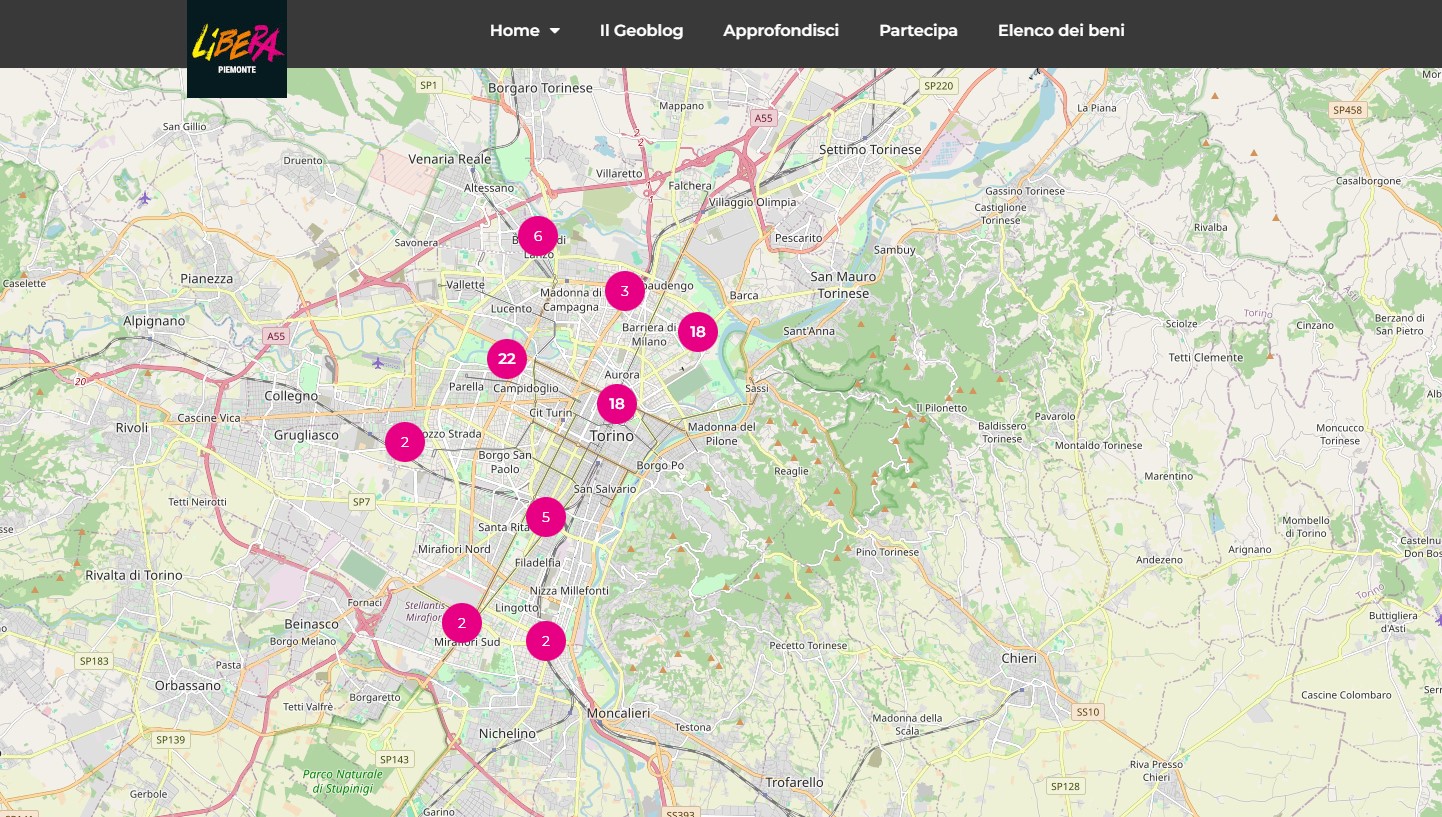The height and width of the screenshot is (817, 1442).
Task: Click the 2 cluster below Lingotto
Action: [x=546, y=641]
